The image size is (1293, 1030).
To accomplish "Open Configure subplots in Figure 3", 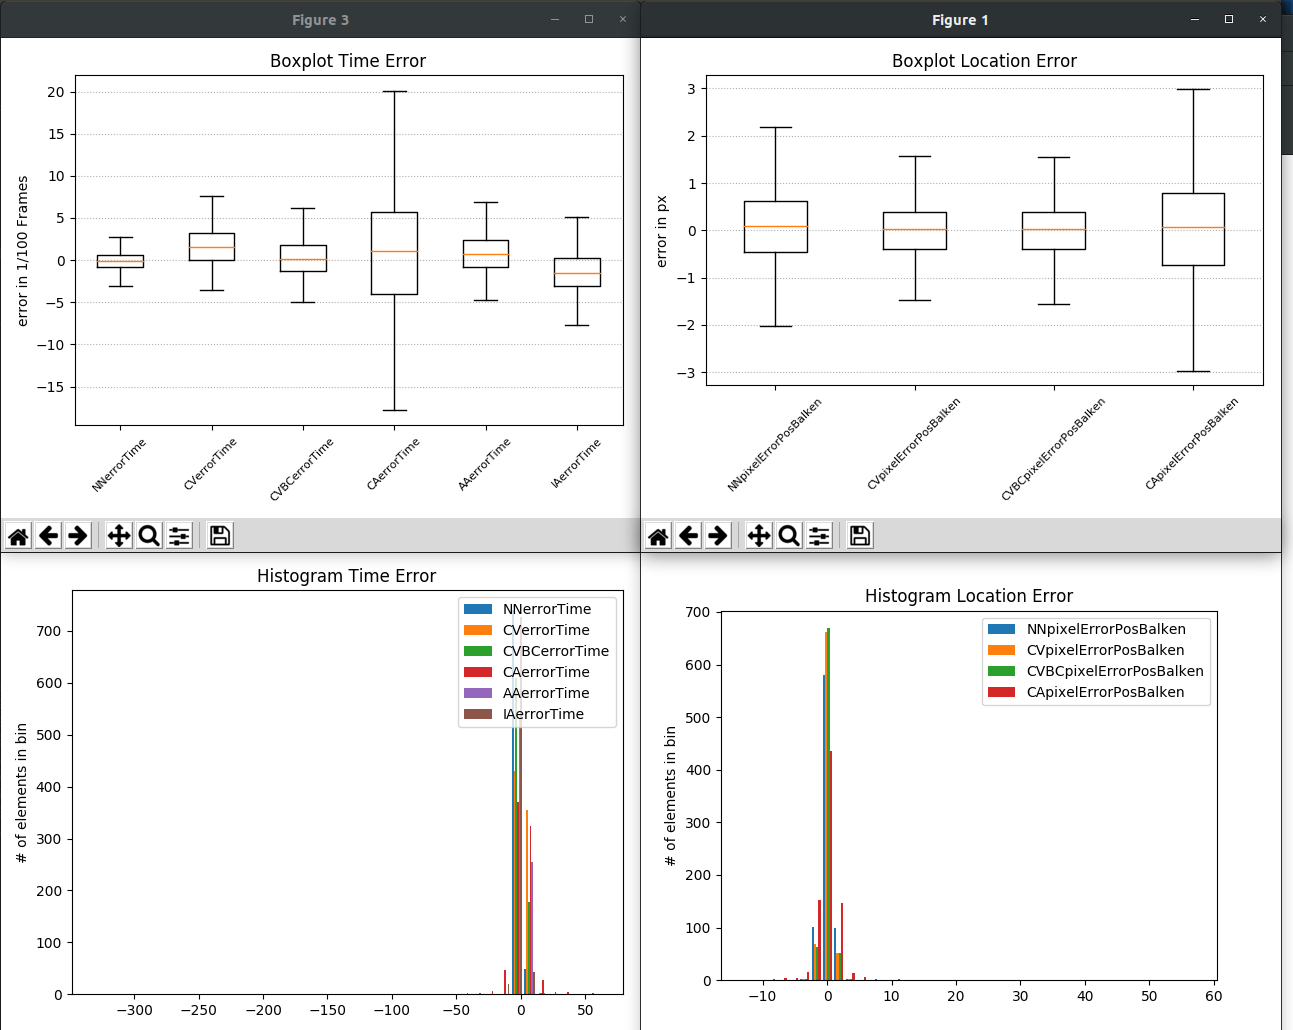I will click(179, 536).
